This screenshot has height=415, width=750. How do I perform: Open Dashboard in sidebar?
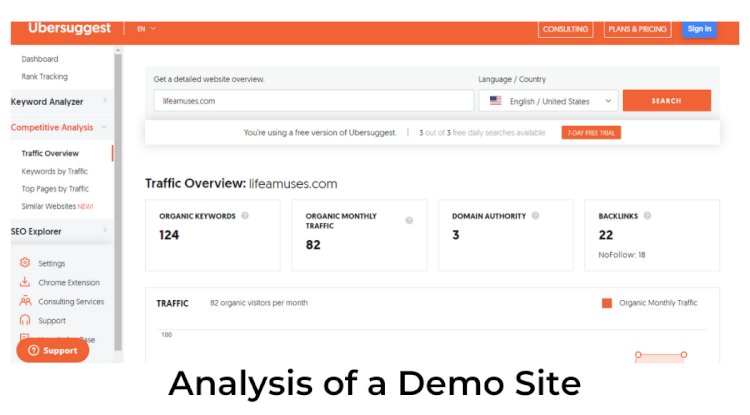click(x=40, y=59)
